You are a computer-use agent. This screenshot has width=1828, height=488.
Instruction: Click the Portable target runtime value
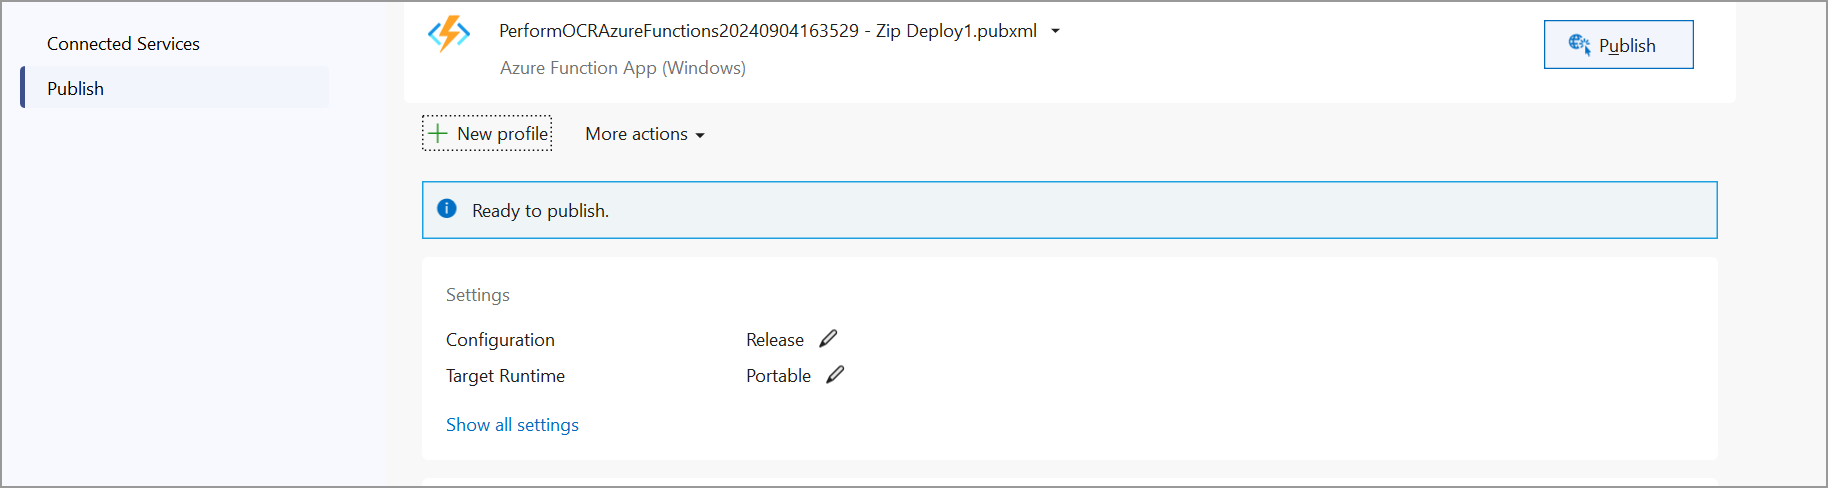[x=778, y=376]
